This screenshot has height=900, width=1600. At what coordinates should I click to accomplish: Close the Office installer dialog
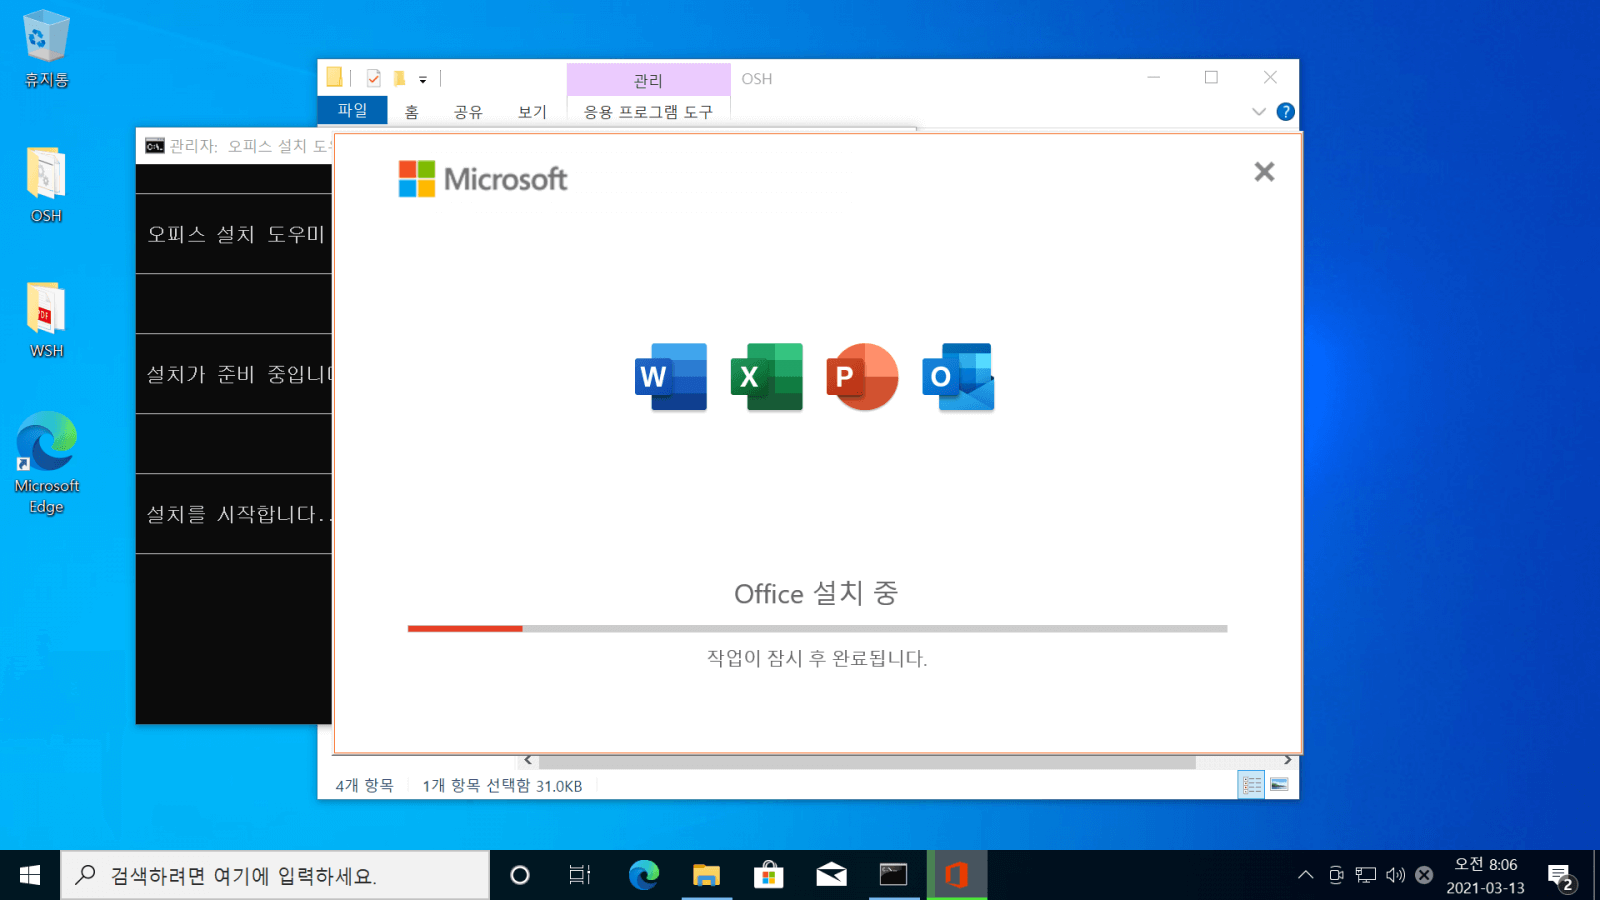pos(1264,172)
